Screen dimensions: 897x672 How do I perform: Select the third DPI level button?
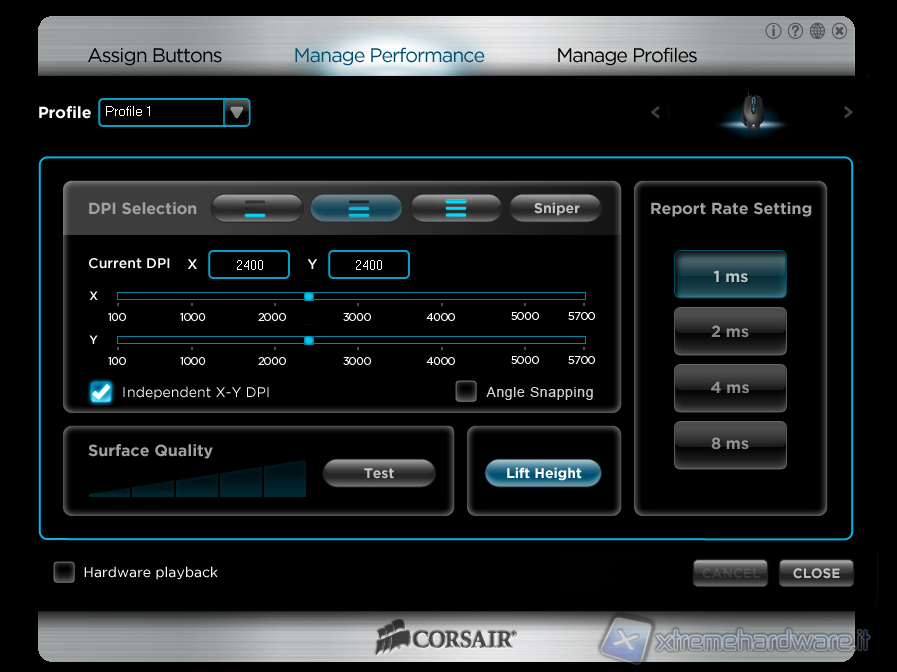tap(456, 208)
